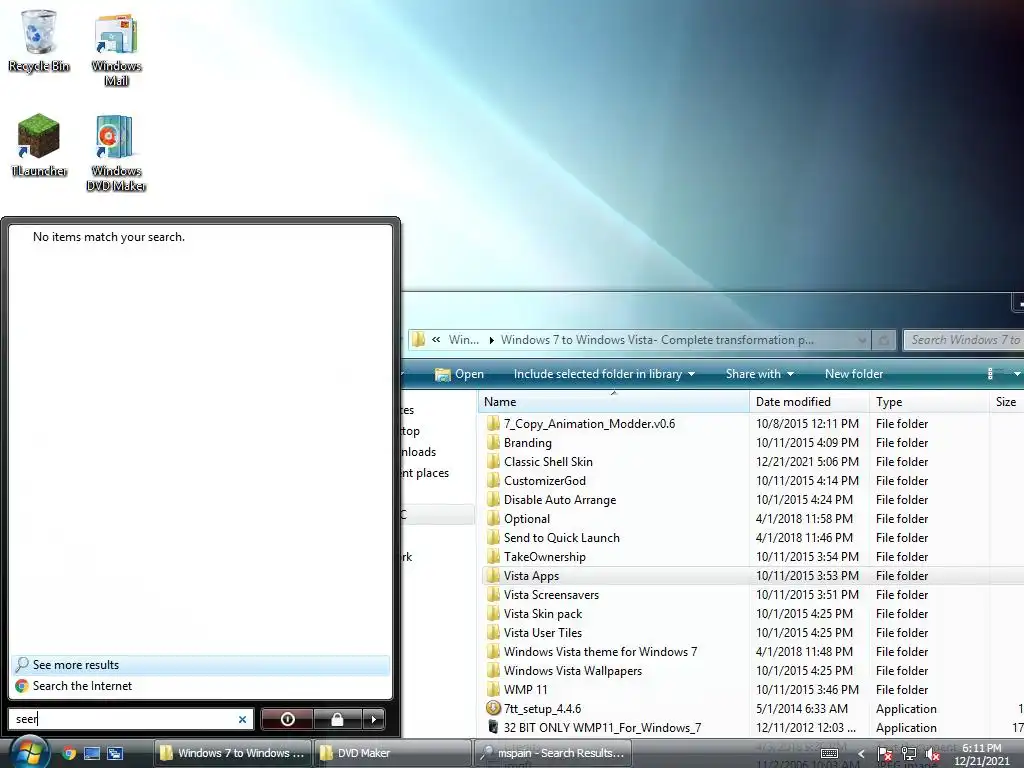
Task: Click the Show Desktop quick launch icon
Action: (x=92, y=753)
